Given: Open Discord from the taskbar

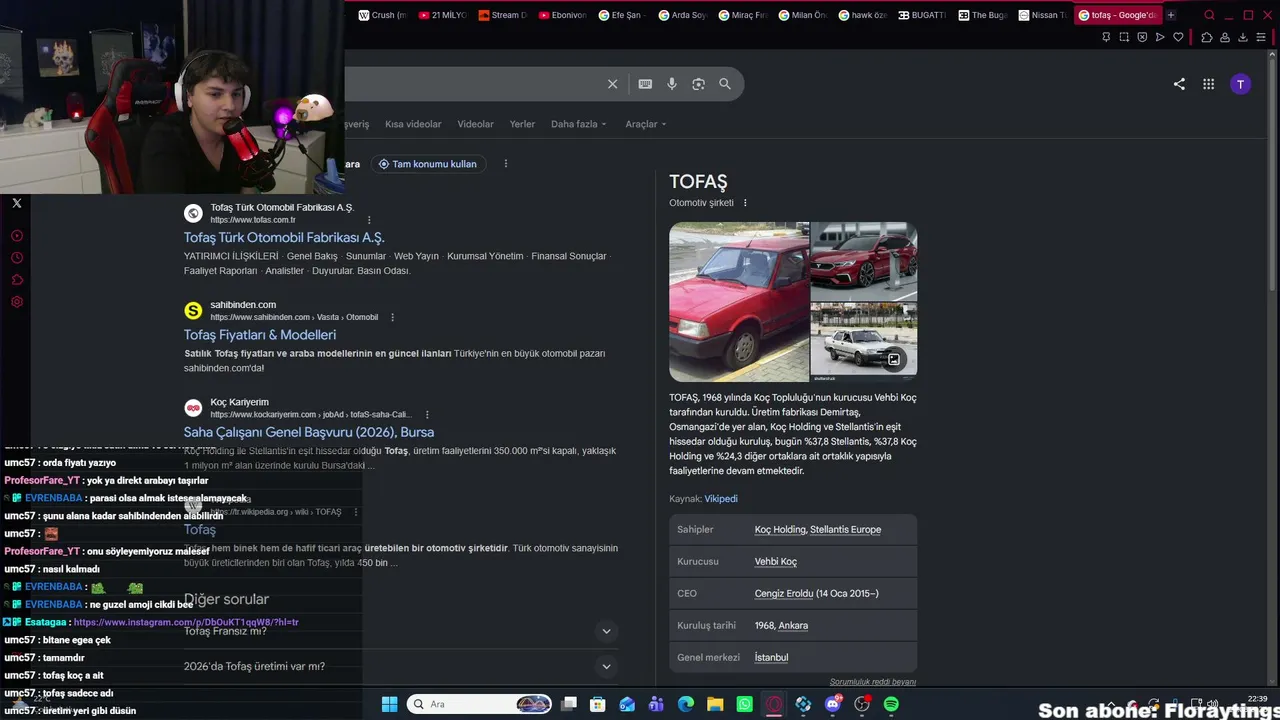Looking at the screenshot, I should (833, 704).
